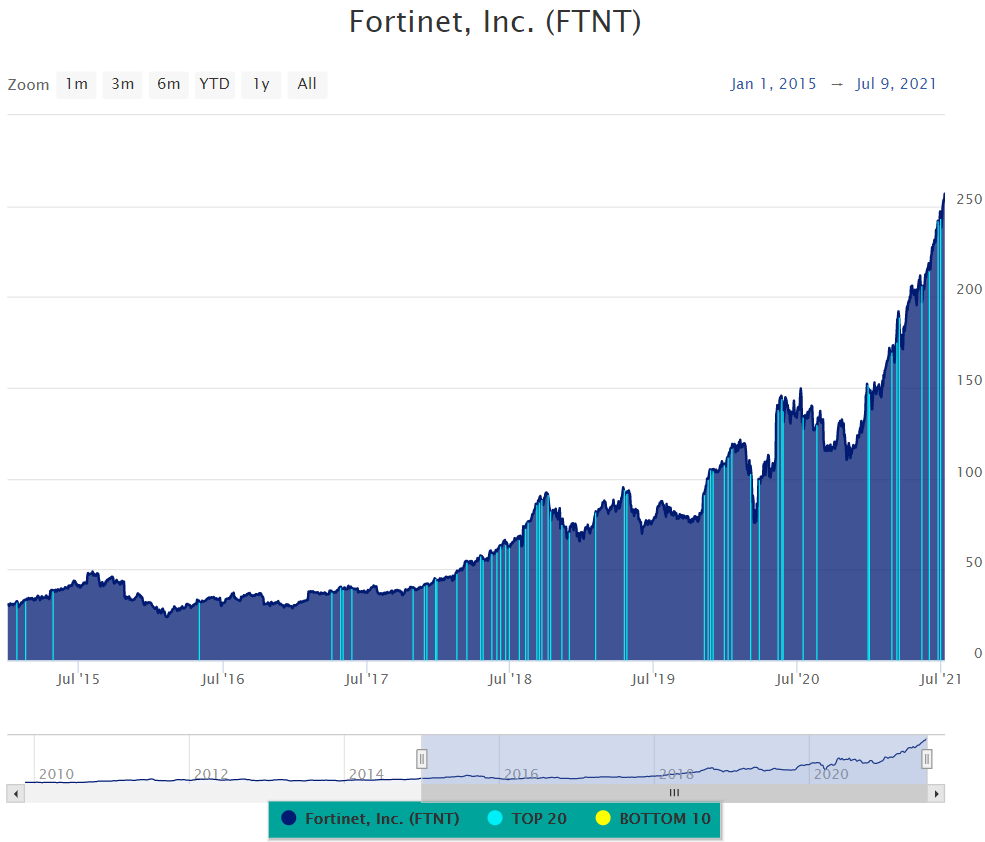Edit the Jul 9, 2021 end date

(896, 84)
